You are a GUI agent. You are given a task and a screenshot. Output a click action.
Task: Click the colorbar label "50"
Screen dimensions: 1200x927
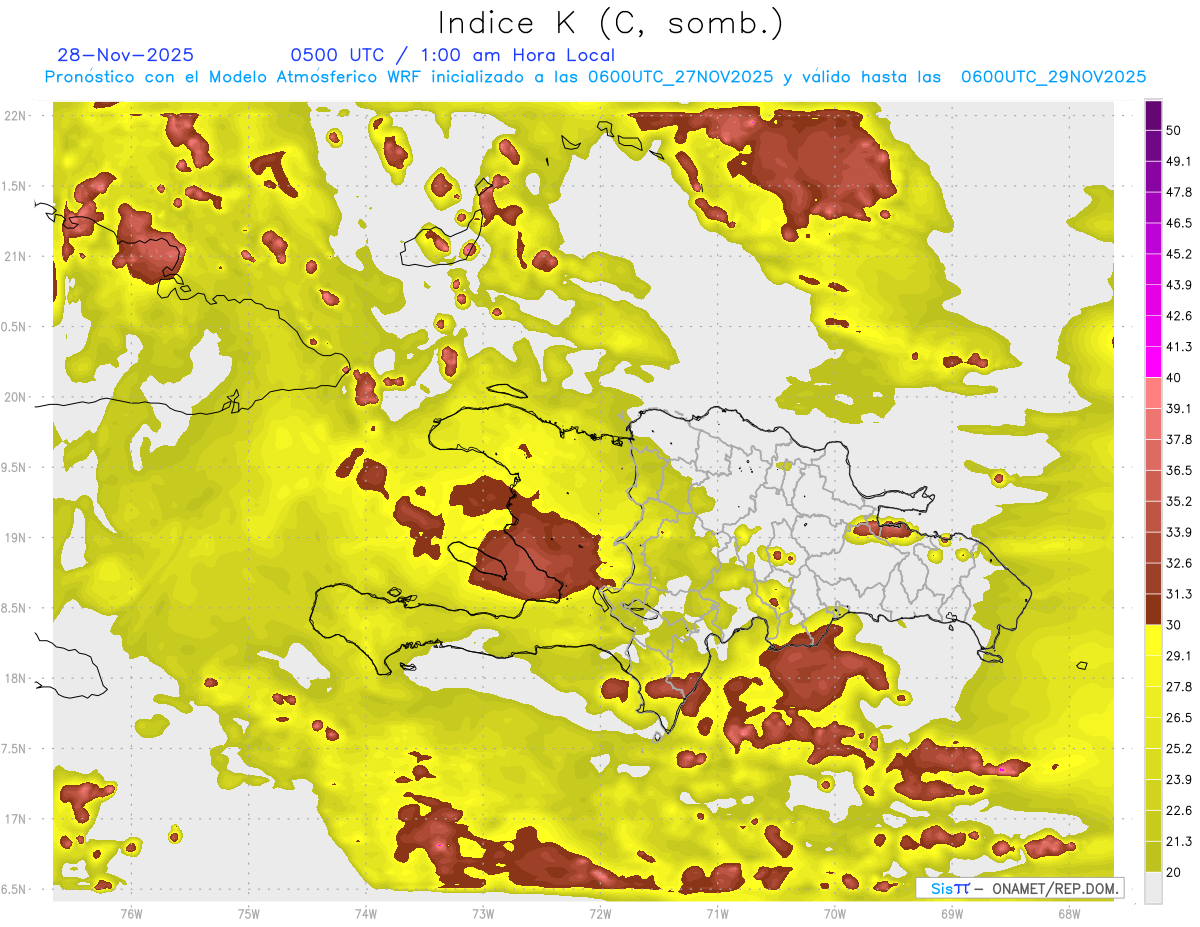(1175, 130)
